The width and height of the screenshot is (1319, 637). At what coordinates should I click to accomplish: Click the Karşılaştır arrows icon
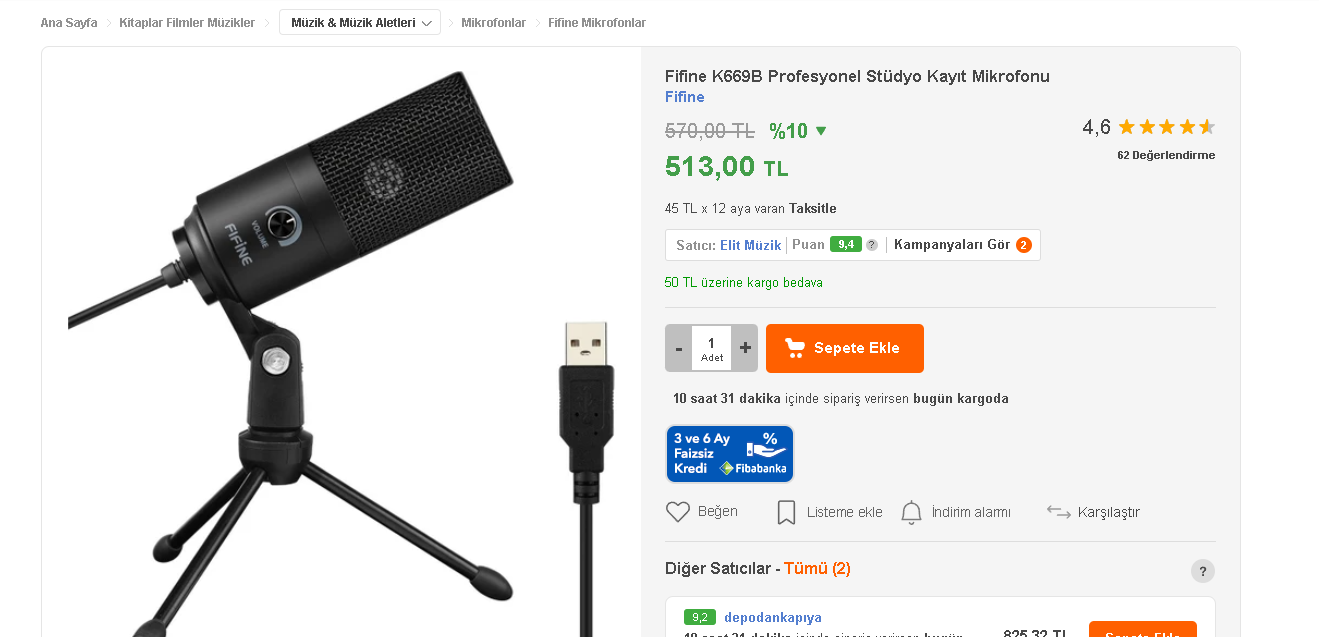1058,512
